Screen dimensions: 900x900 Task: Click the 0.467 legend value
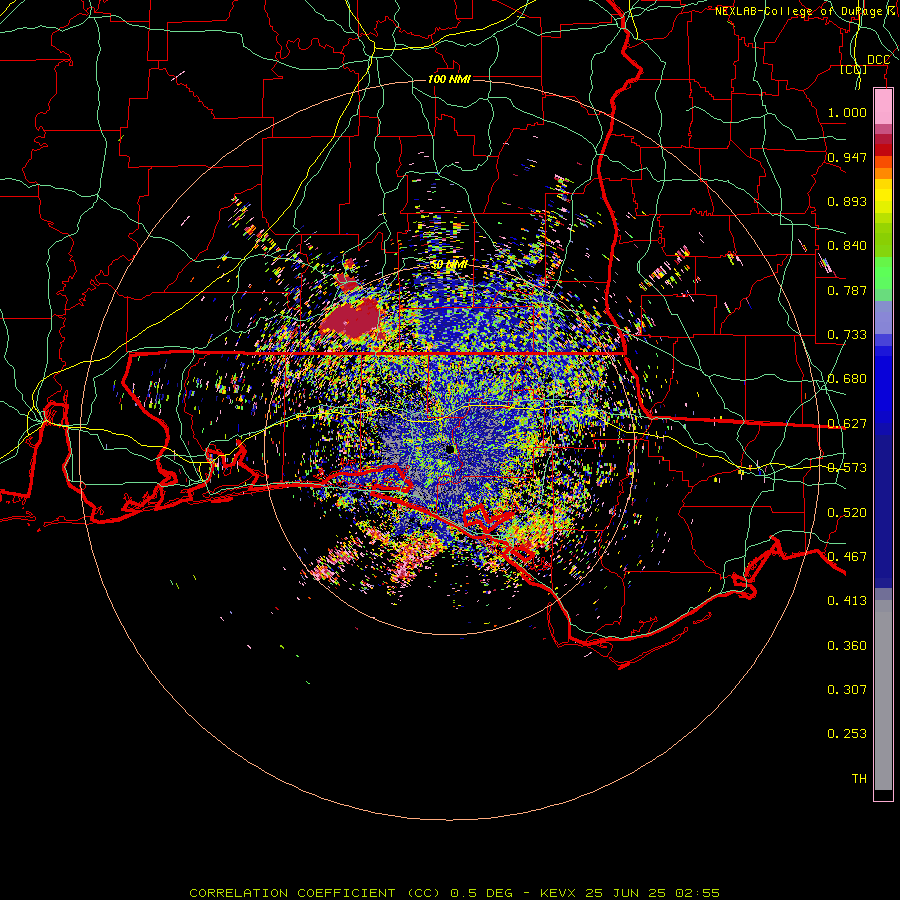click(847, 557)
